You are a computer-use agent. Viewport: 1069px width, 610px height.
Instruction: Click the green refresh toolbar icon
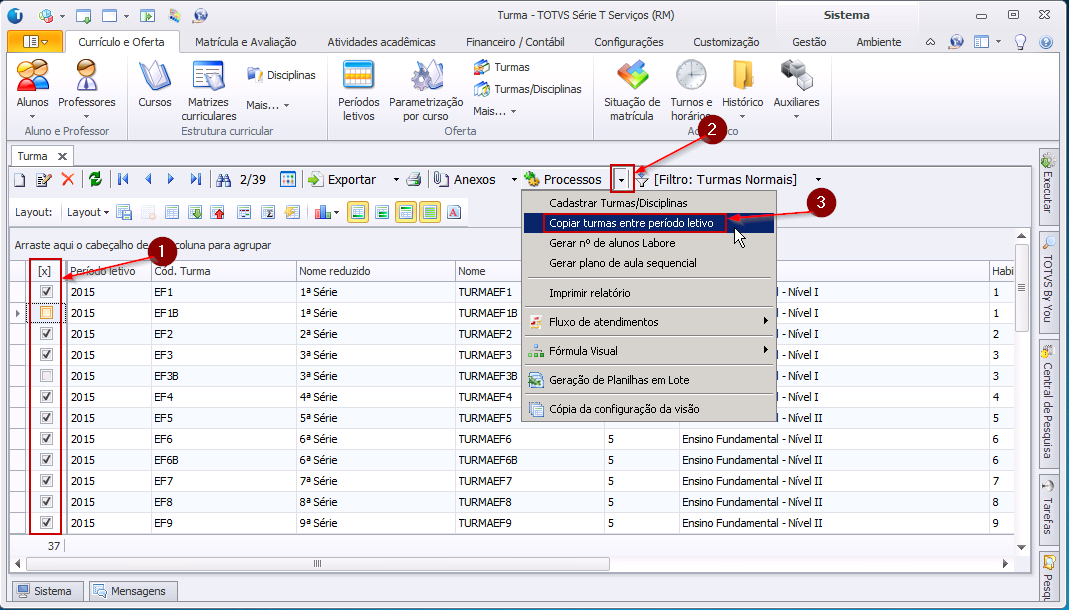coord(95,179)
